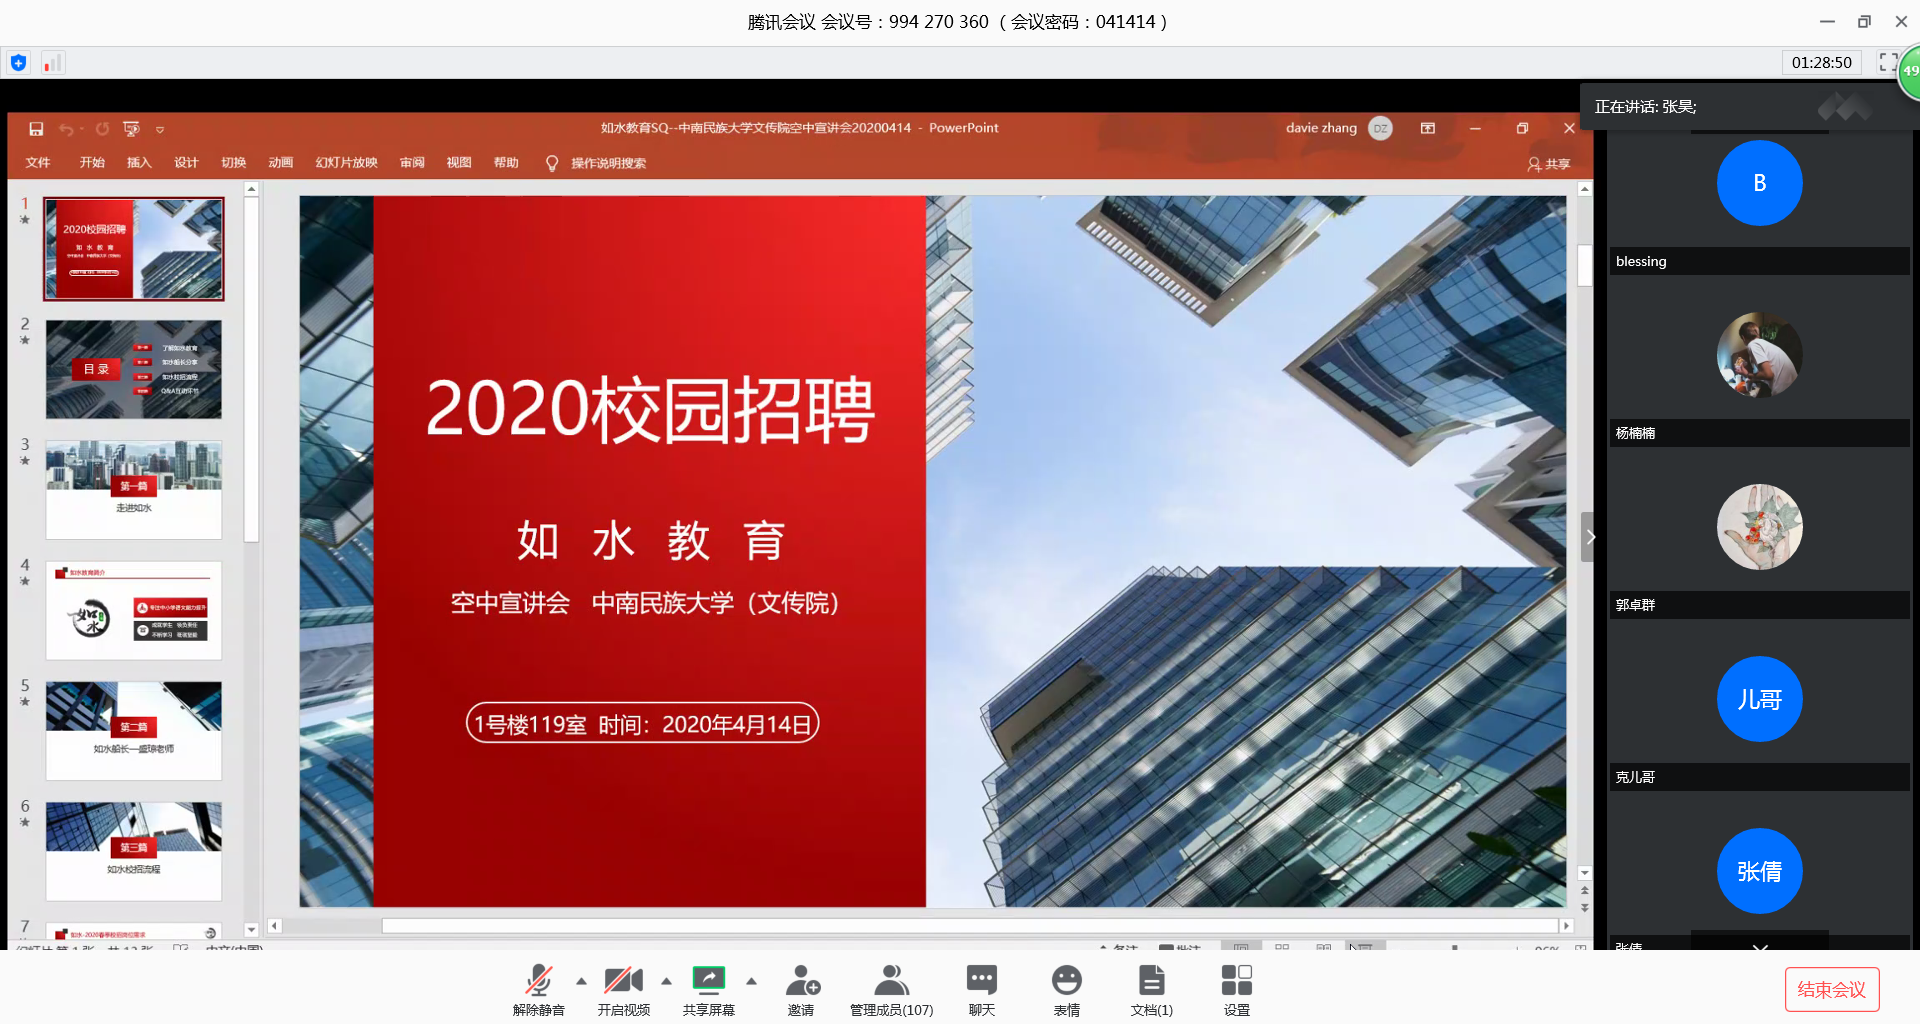Collapse the participant sidebar with the chevron
The height and width of the screenshot is (1024, 1920).
point(1590,537)
